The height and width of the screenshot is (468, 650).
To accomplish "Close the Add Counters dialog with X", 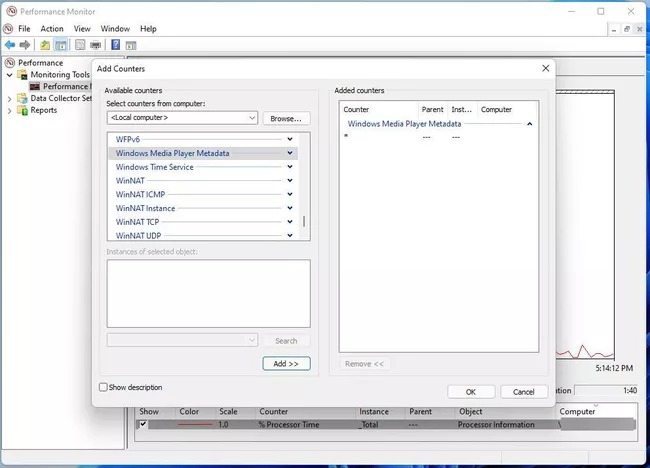I will [546, 68].
